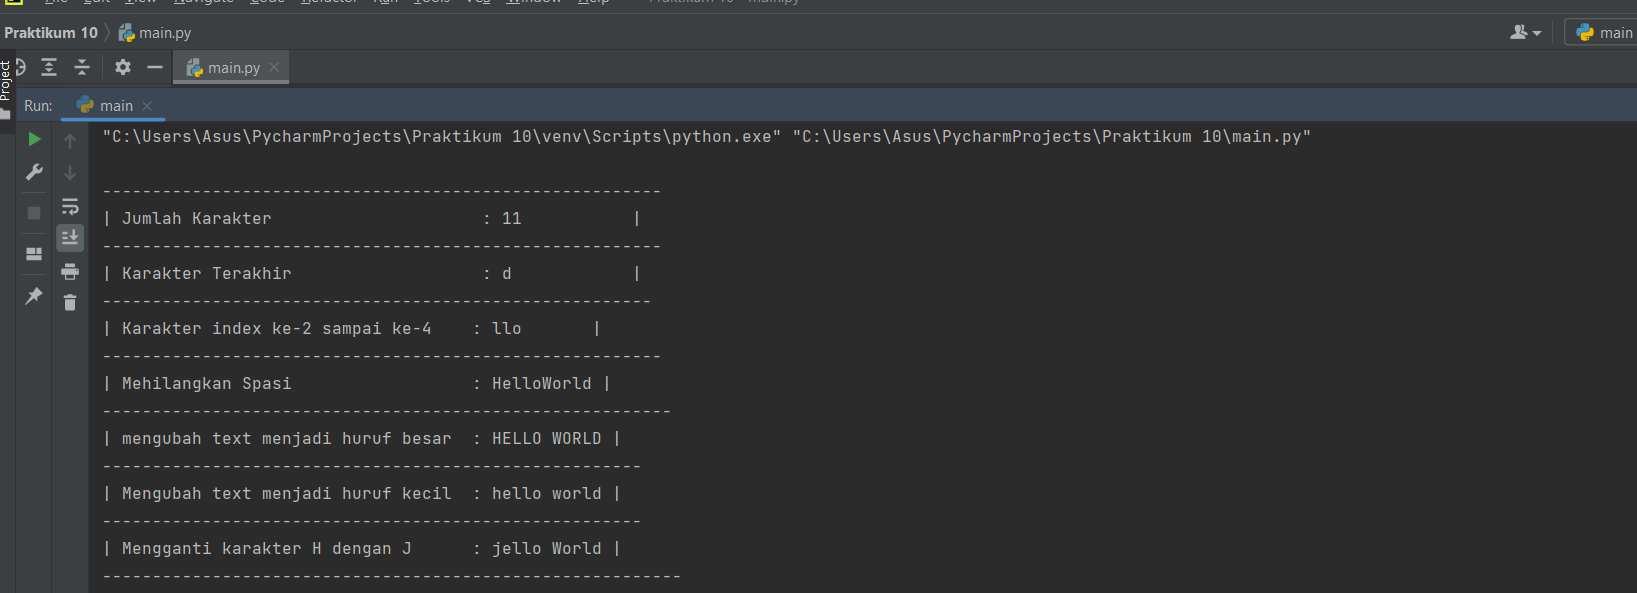
Task: Select the opened file target icon in the Project panel
Action: [19, 67]
